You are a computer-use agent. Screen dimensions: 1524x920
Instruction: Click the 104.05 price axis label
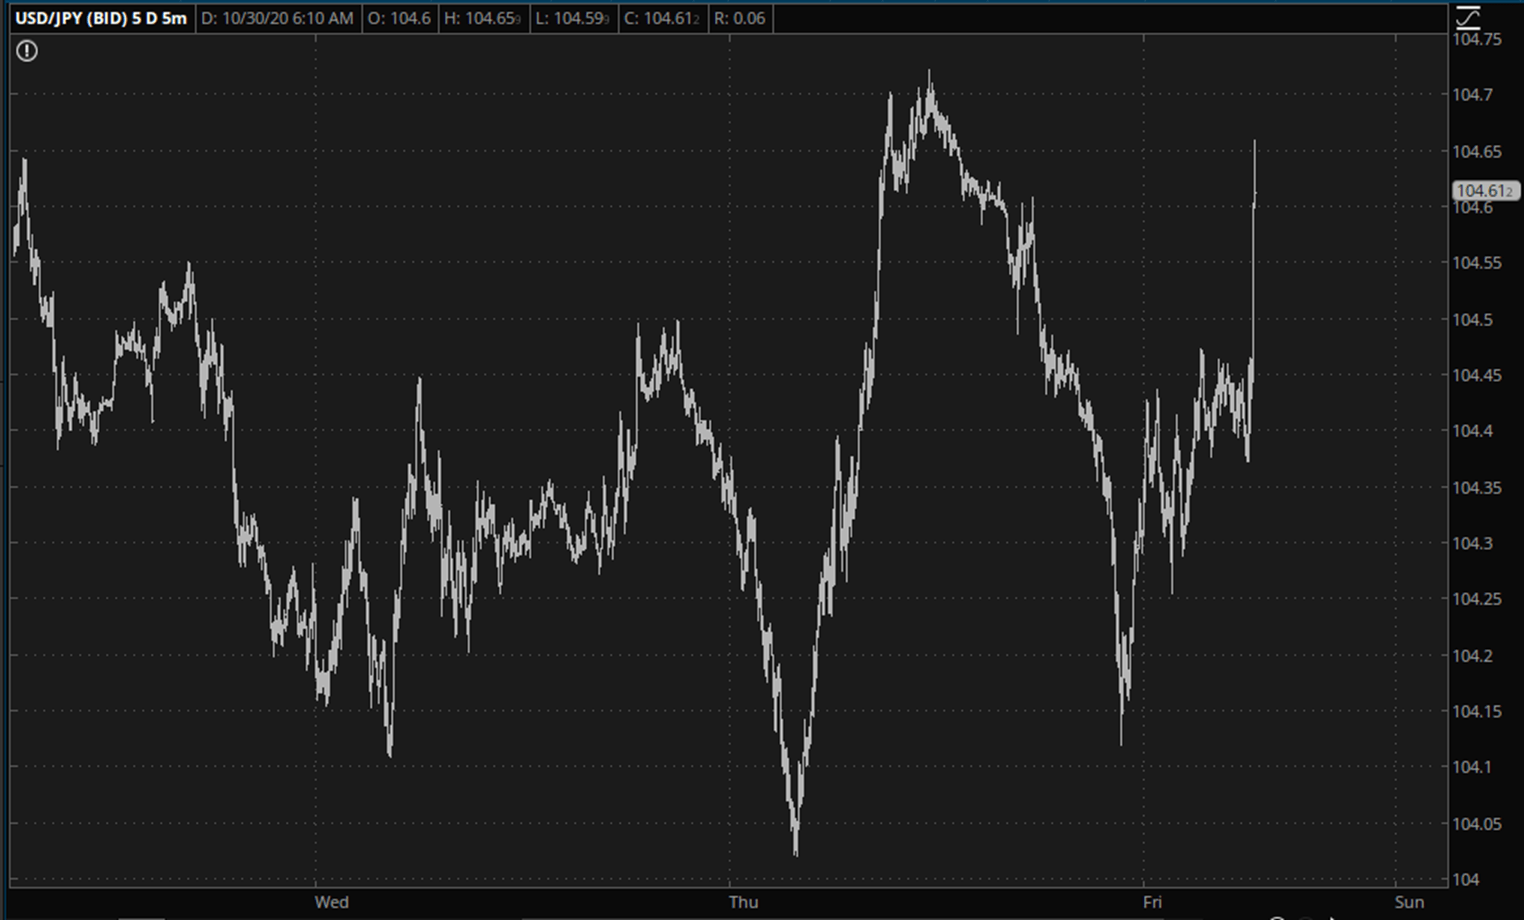coord(1477,824)
